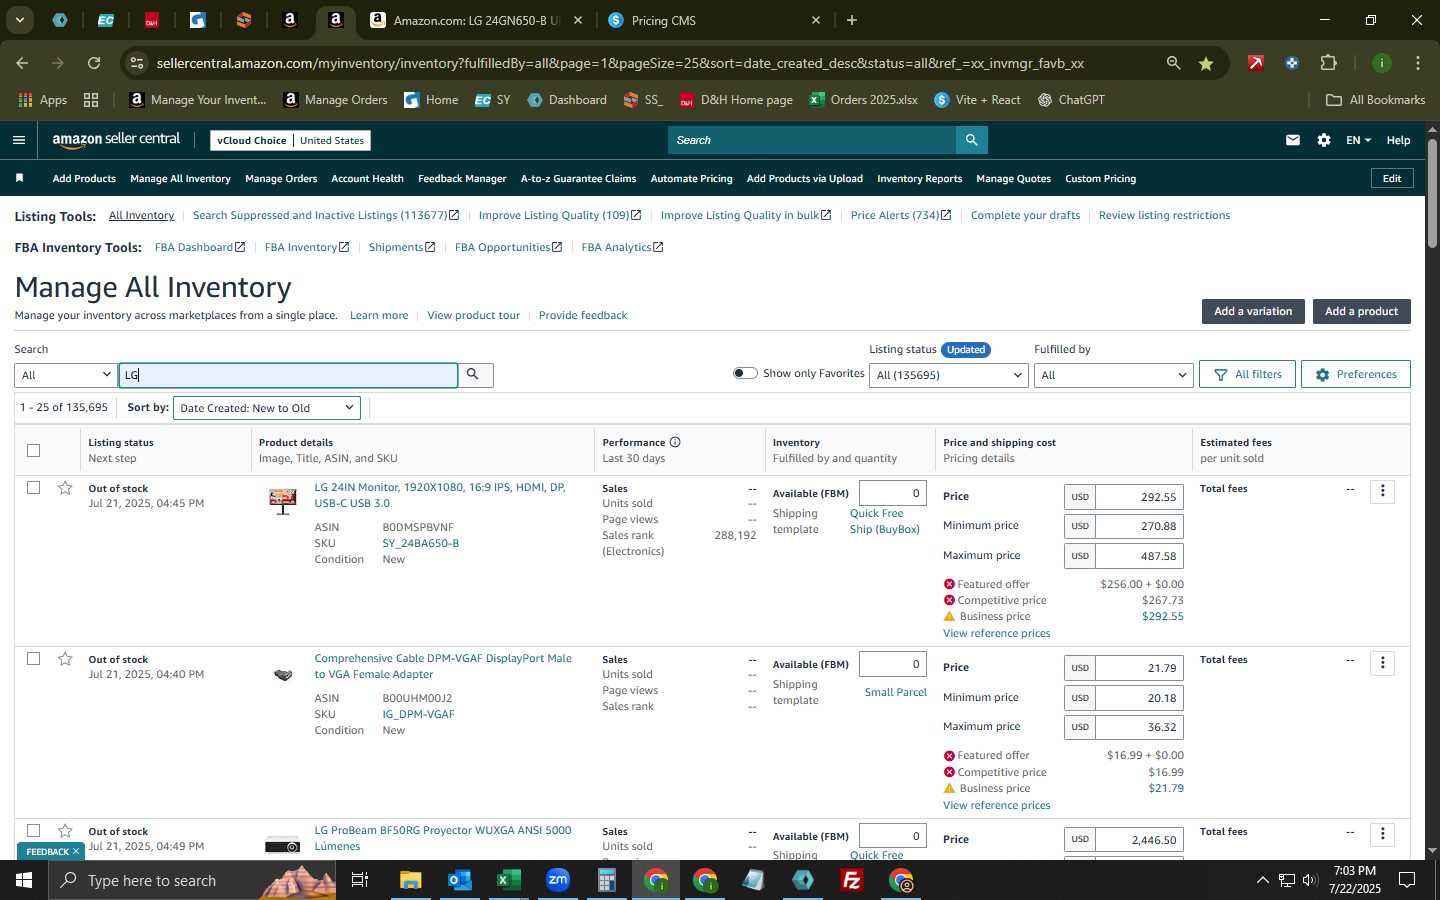Click the bookmark flag icon in nav bar
Screen dimensions: 1440x900
(x=19, y=178)
